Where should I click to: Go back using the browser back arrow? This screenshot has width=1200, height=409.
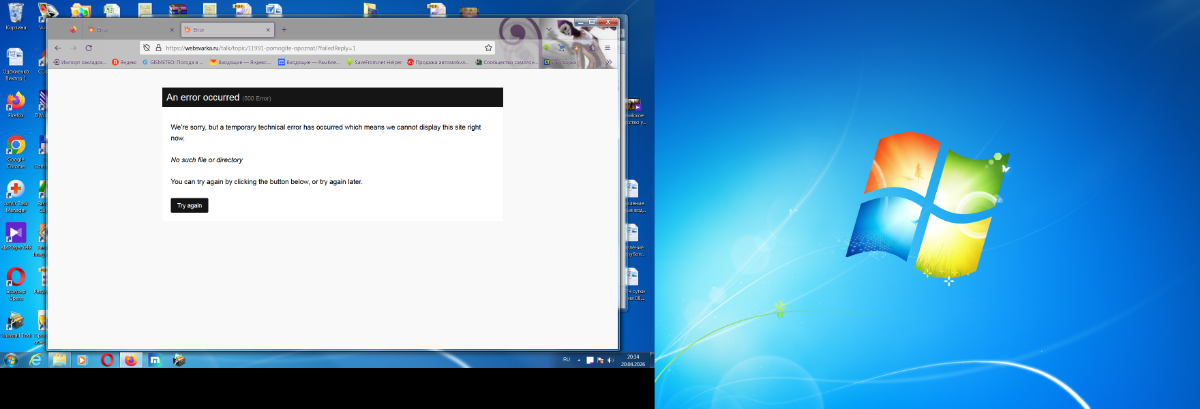(57, 47)
